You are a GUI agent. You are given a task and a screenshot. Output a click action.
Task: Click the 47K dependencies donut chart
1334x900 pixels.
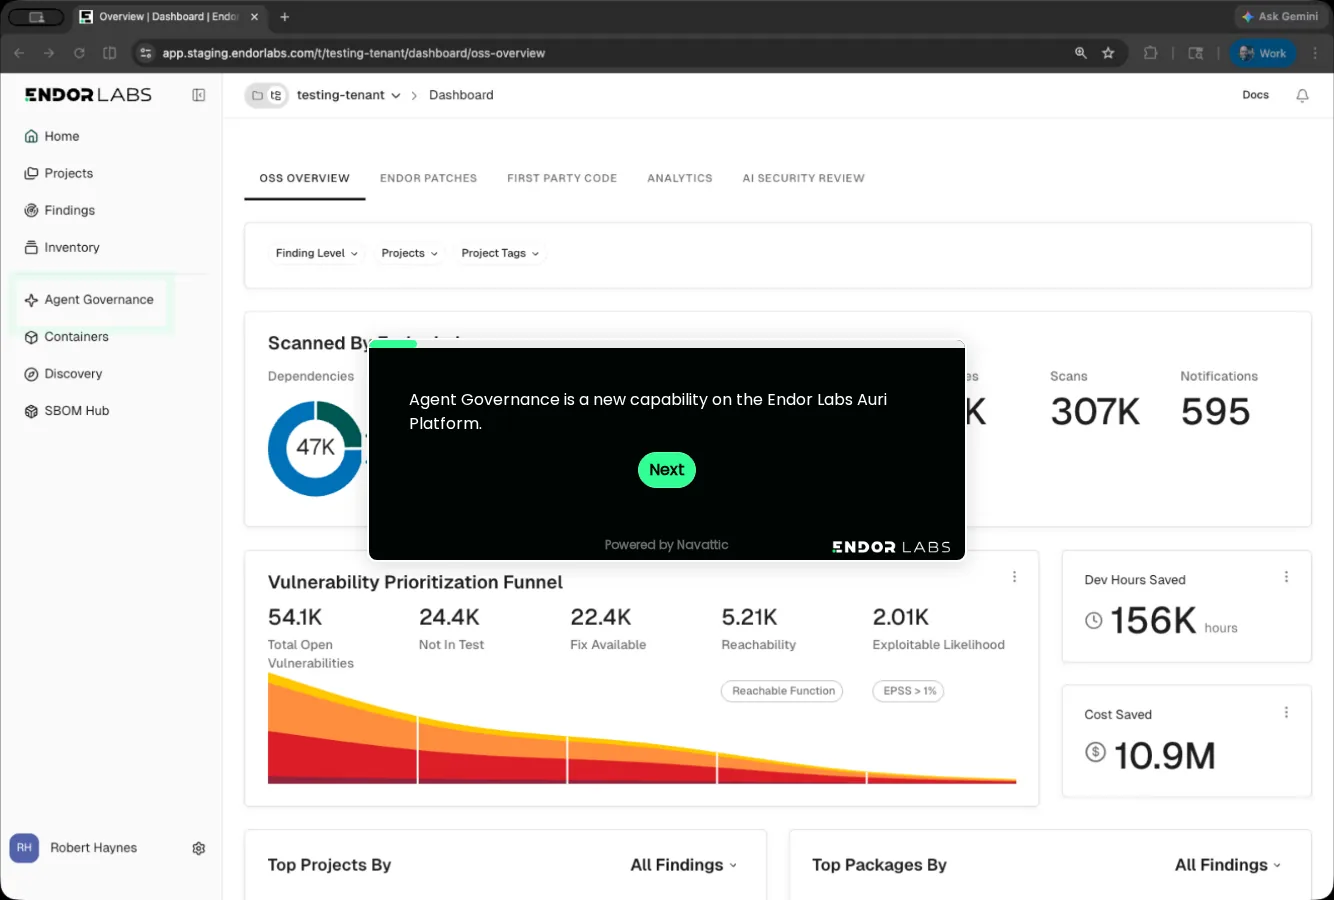click(x=315, y=448)
